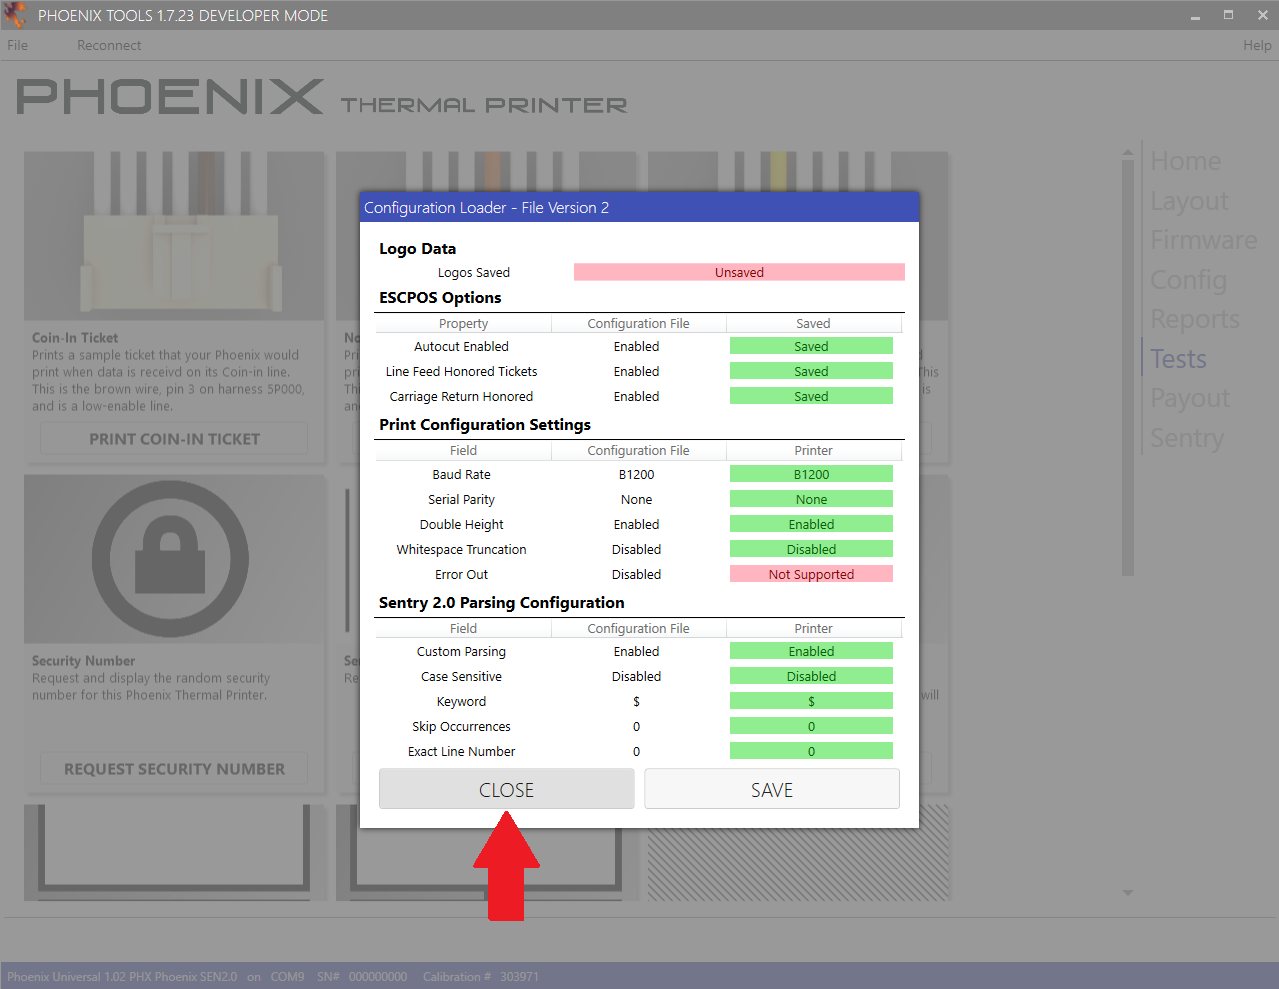Click the REQUEST SECURITY NUMBER button

pyautogui.click(x=173, y=768)
